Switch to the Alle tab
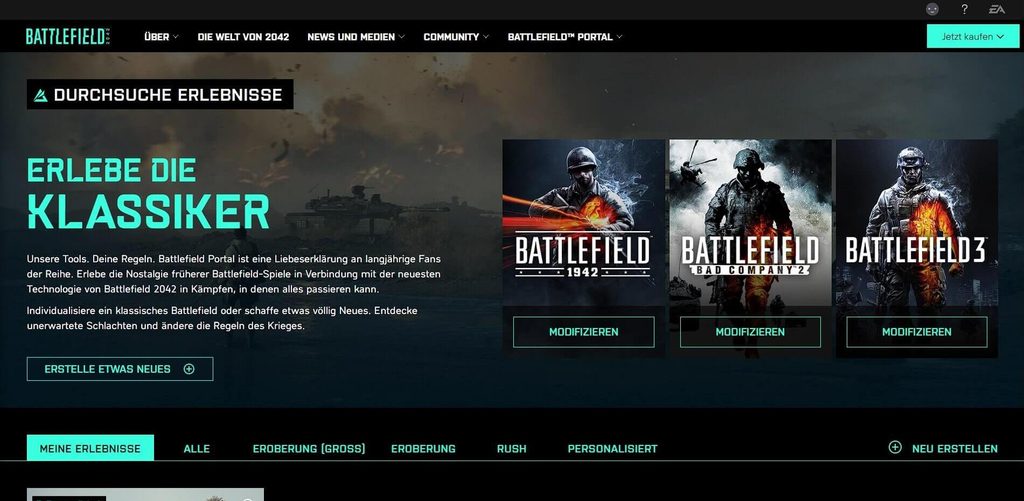 197,449
